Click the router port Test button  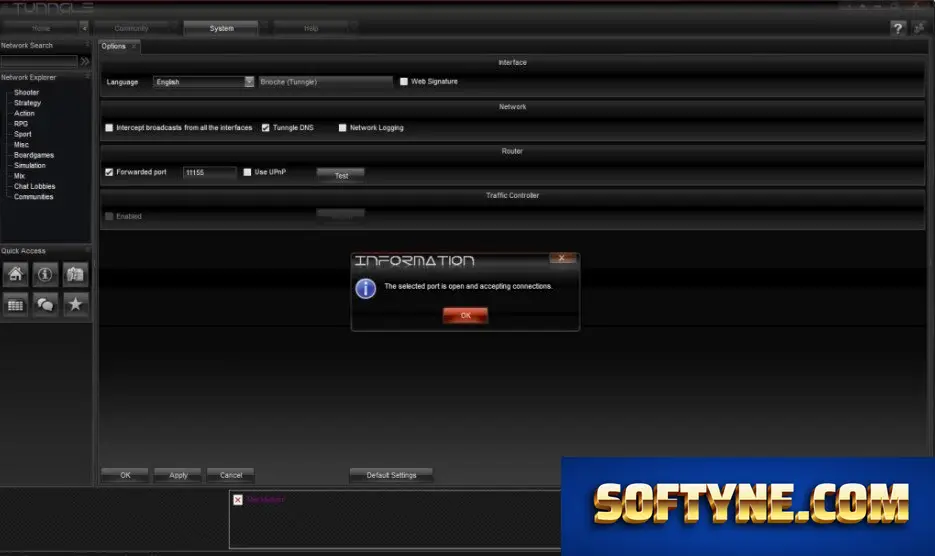coord(341,175)
